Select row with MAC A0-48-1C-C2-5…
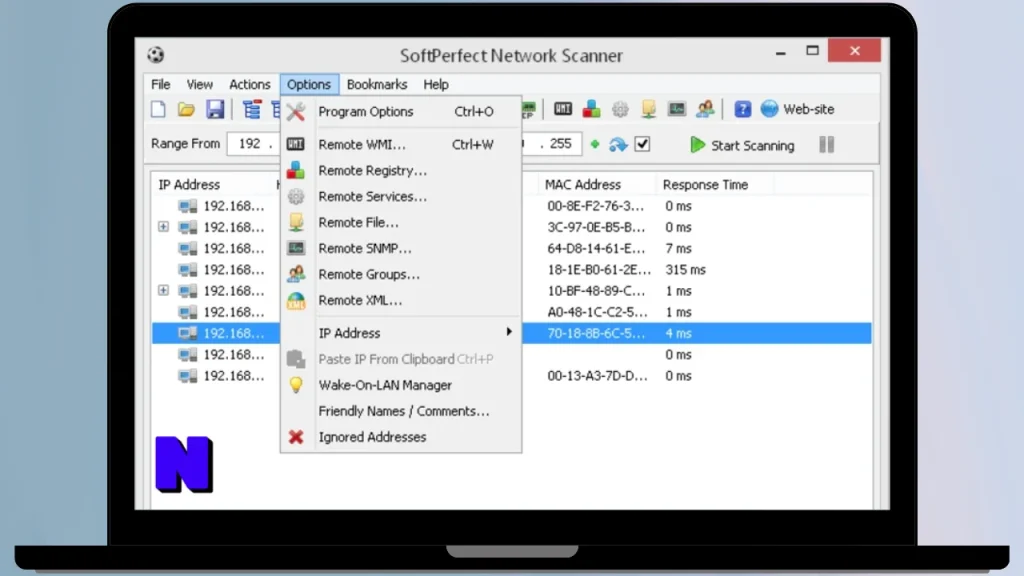The height and width of the screenshot is (576, 1024). [x=511, y=312]
